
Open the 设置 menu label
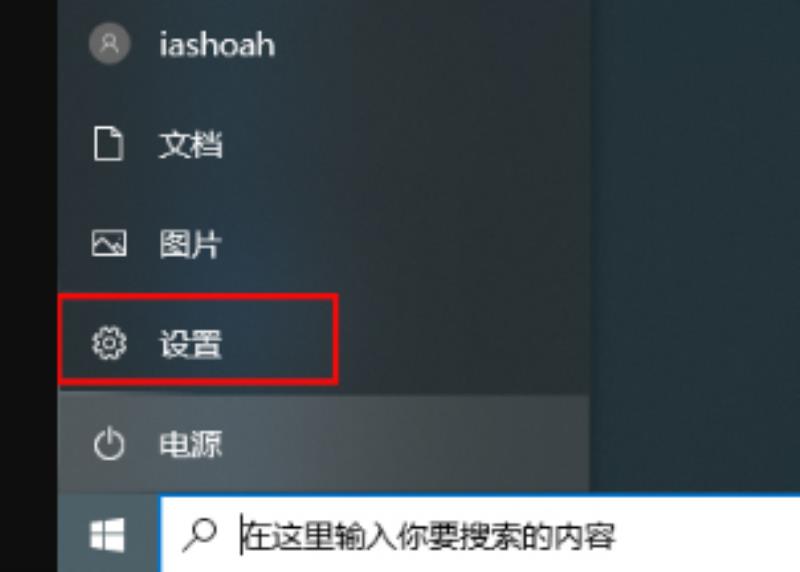point(190,343)
